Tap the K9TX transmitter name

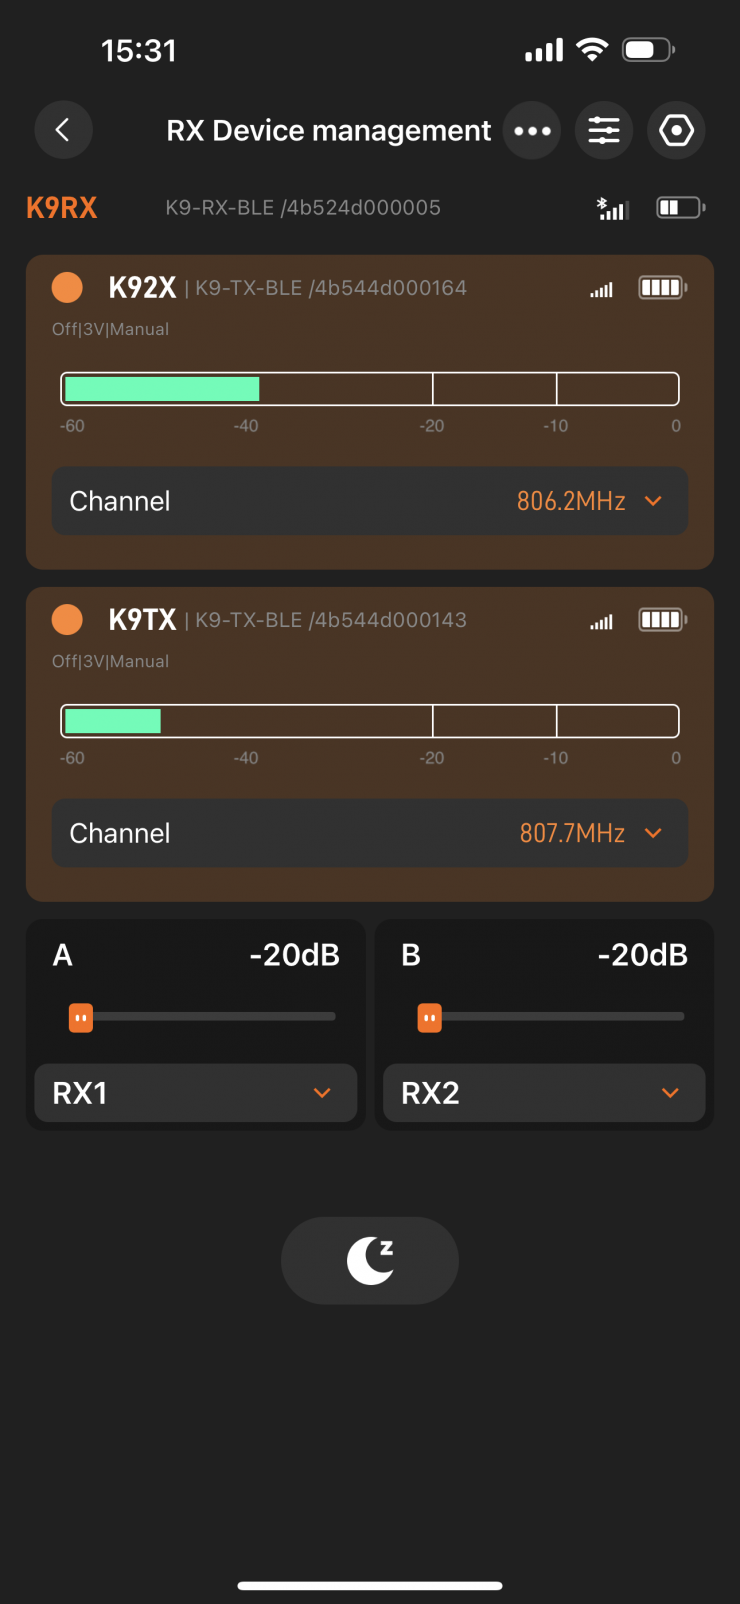coord(142,620)
